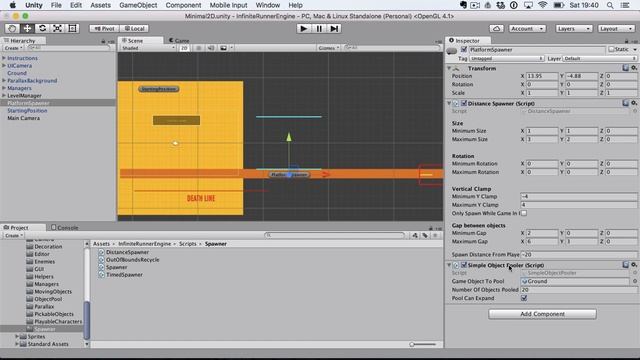Select the Rect transform tool
The height and width of the screenshot is (360, 640).
coord(72,29)
